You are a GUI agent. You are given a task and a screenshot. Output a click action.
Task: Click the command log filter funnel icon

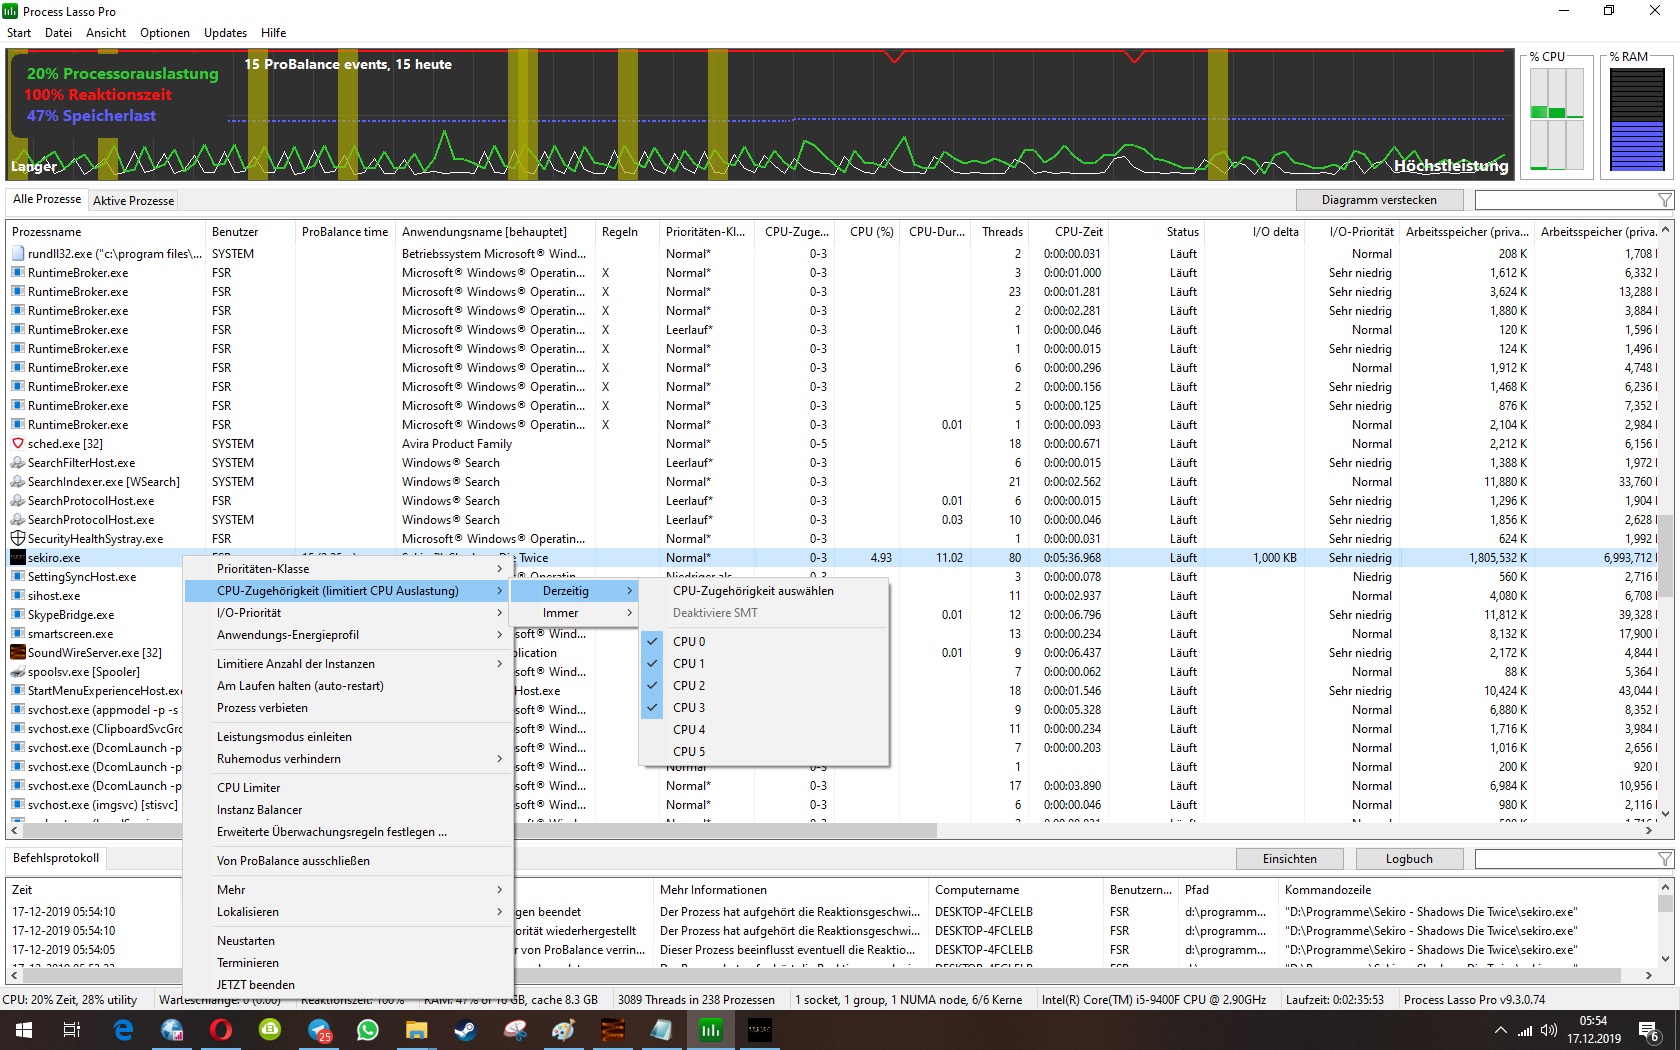[x=1665, y=859]
